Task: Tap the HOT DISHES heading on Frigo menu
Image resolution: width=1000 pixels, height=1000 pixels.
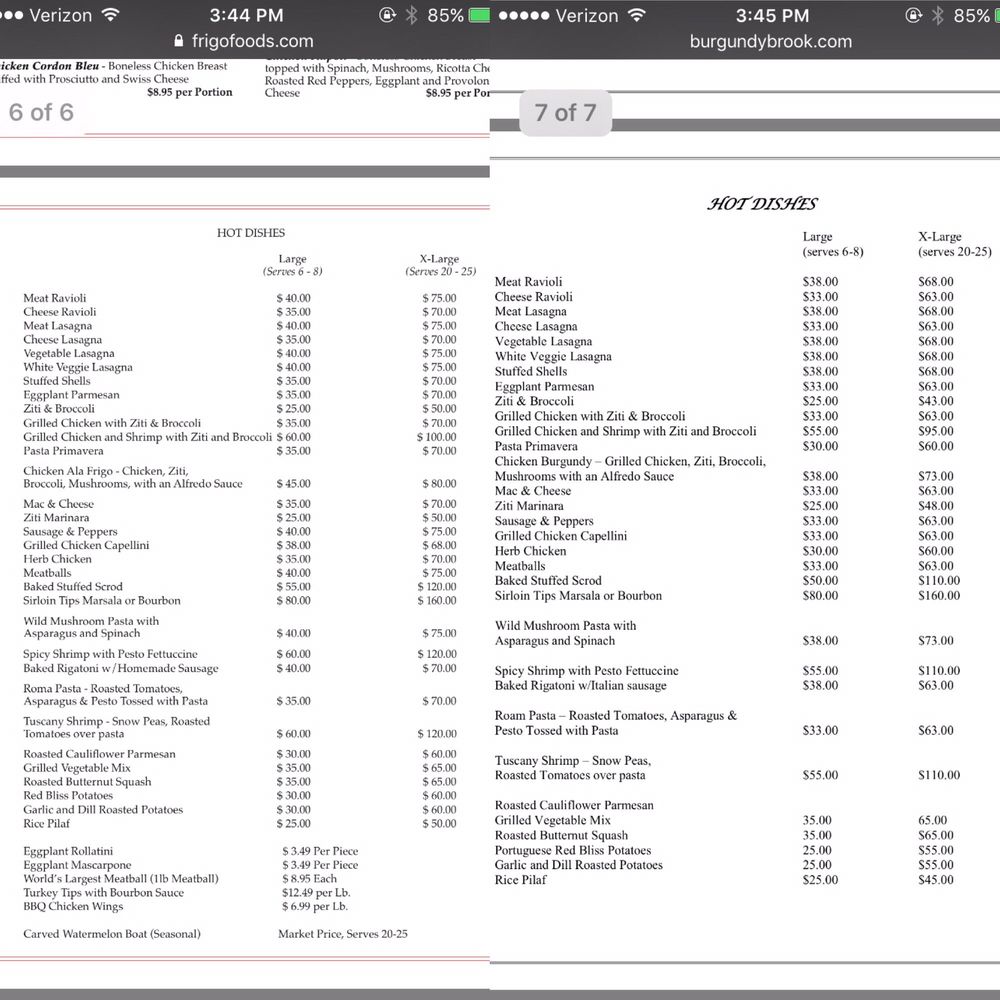Action: click(x=251, y=232)
